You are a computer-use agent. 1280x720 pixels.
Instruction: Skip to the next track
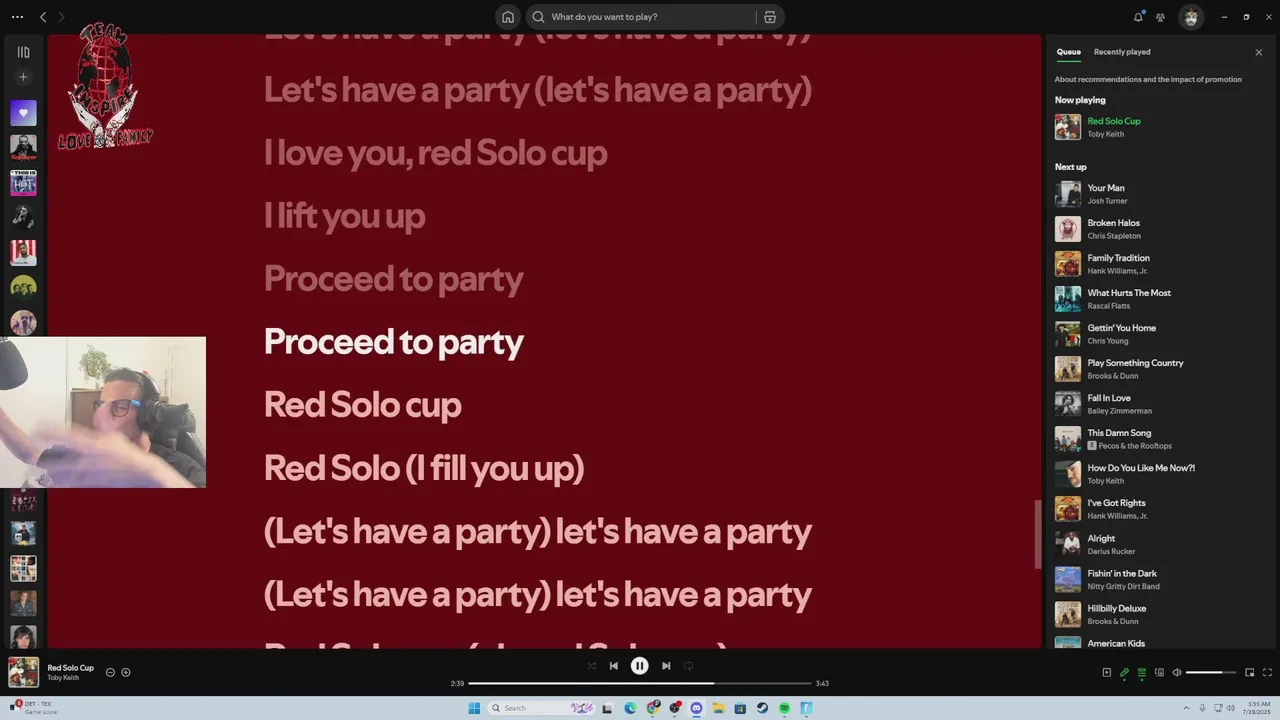666,666
